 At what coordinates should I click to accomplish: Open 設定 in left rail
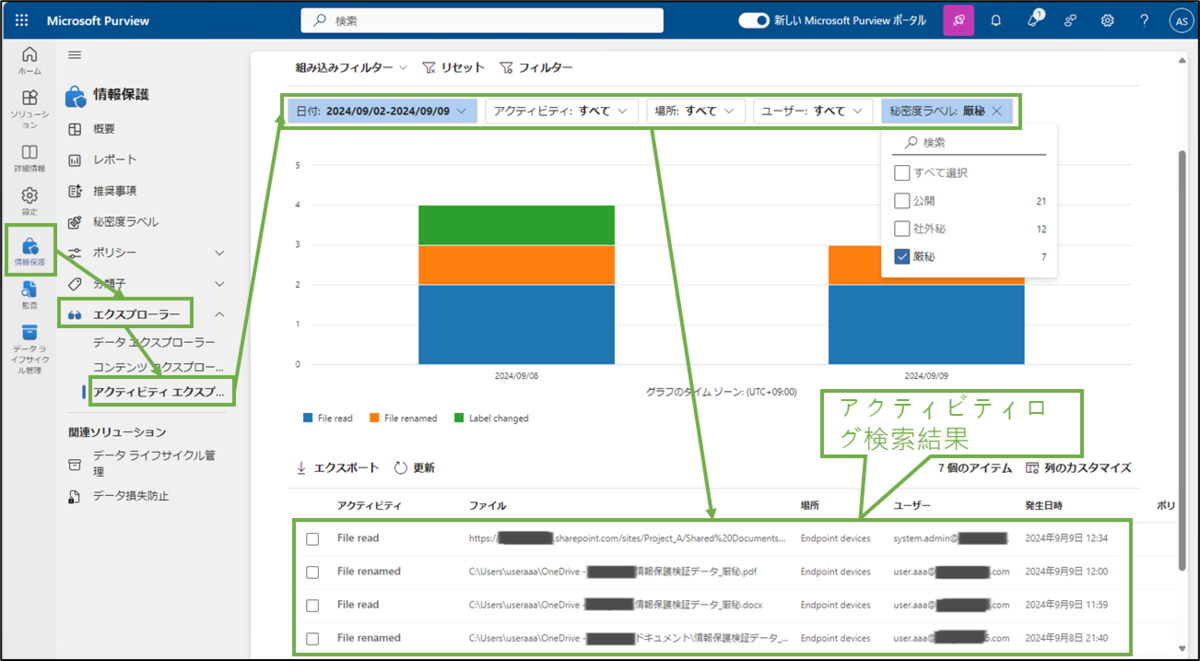(30, 201)
